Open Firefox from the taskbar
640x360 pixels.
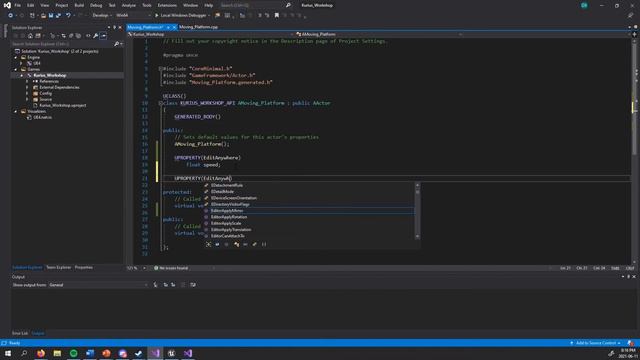tap(41, 353)
